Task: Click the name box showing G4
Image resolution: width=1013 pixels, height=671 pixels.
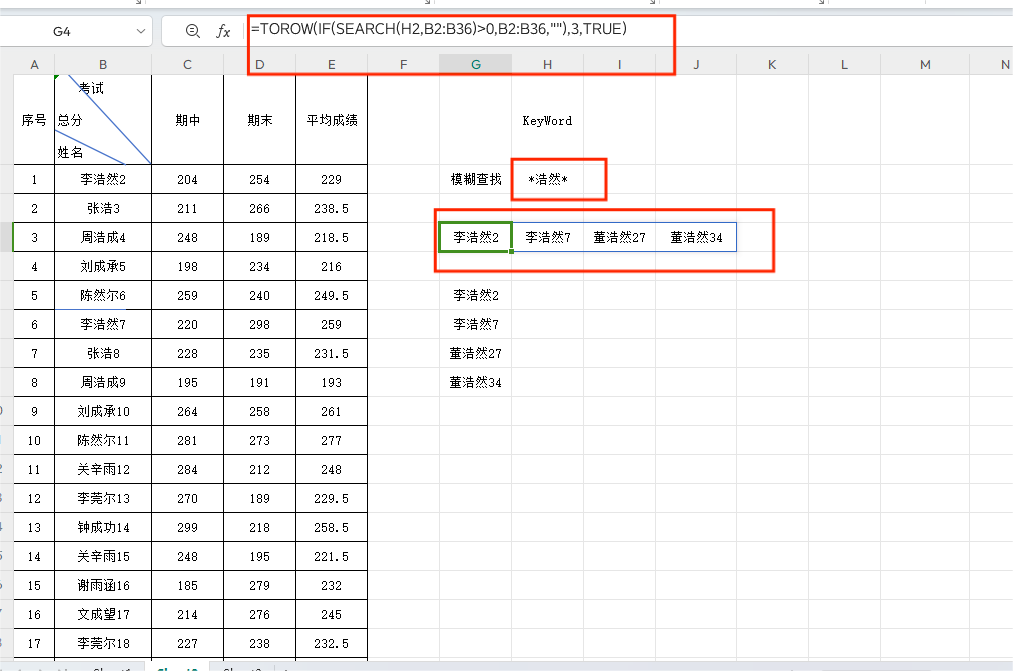Action: (x=62, y=31)
